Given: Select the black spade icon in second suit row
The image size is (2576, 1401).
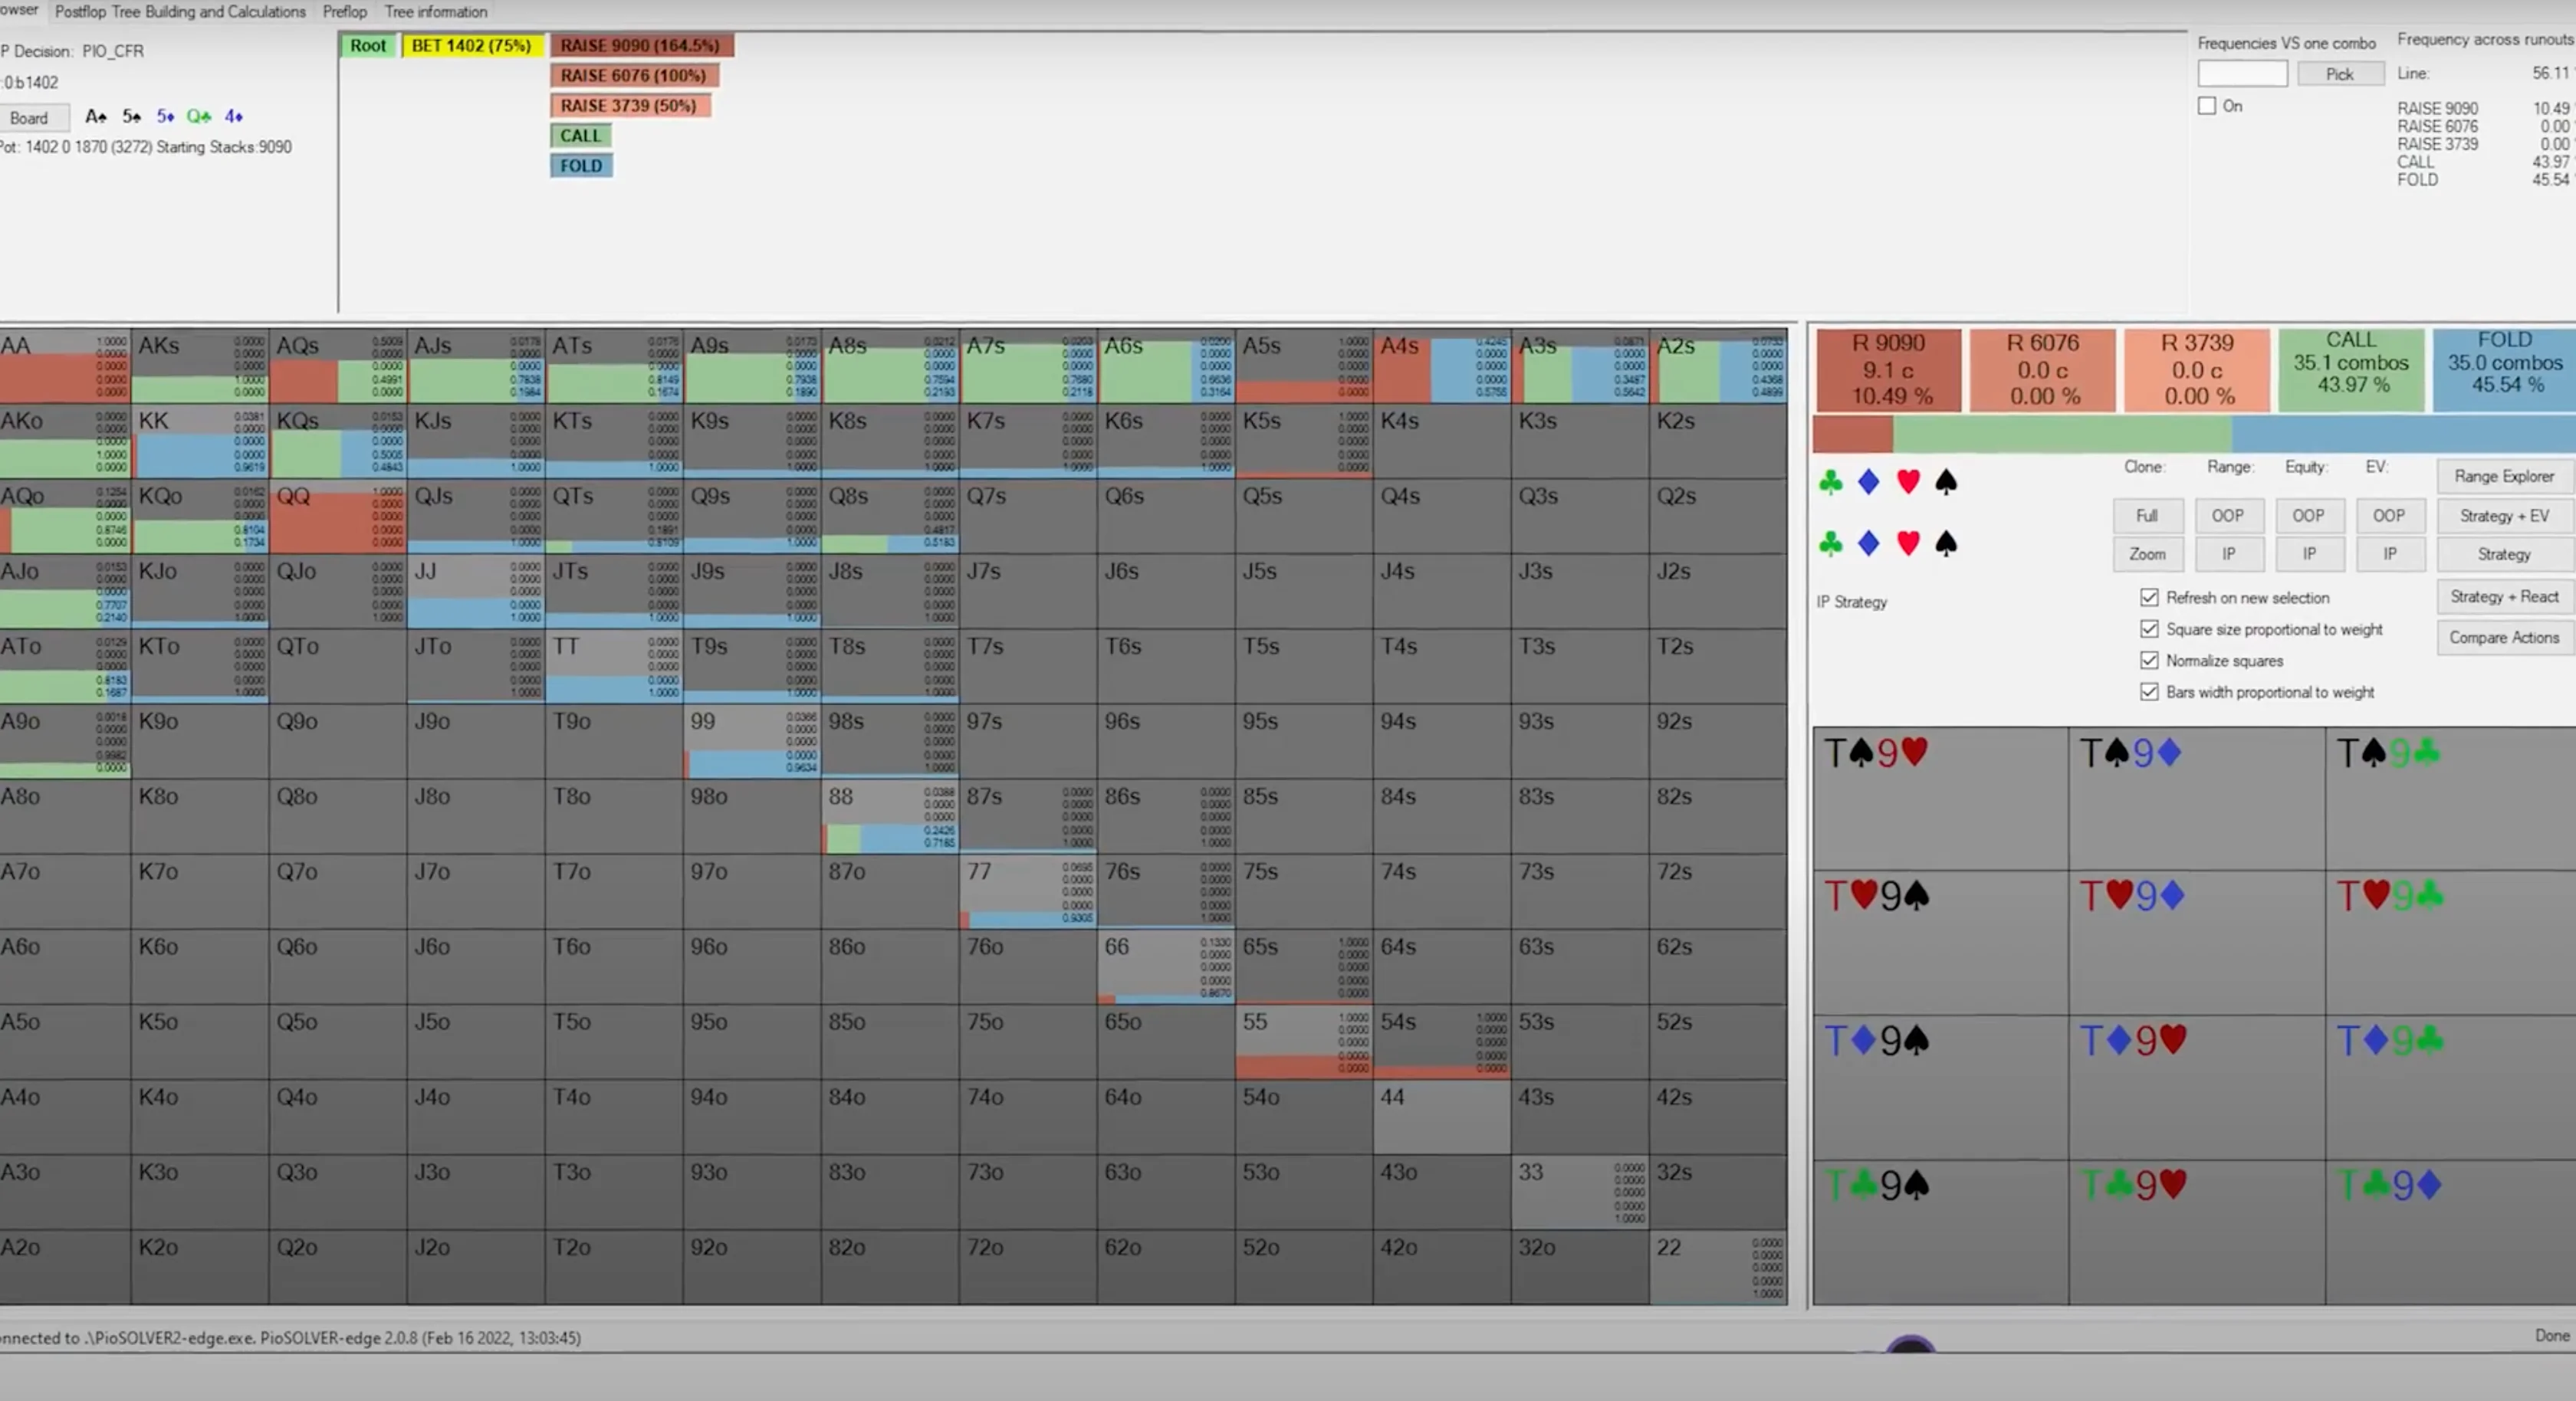Looking at the screenshot, I should (1946, 544).
